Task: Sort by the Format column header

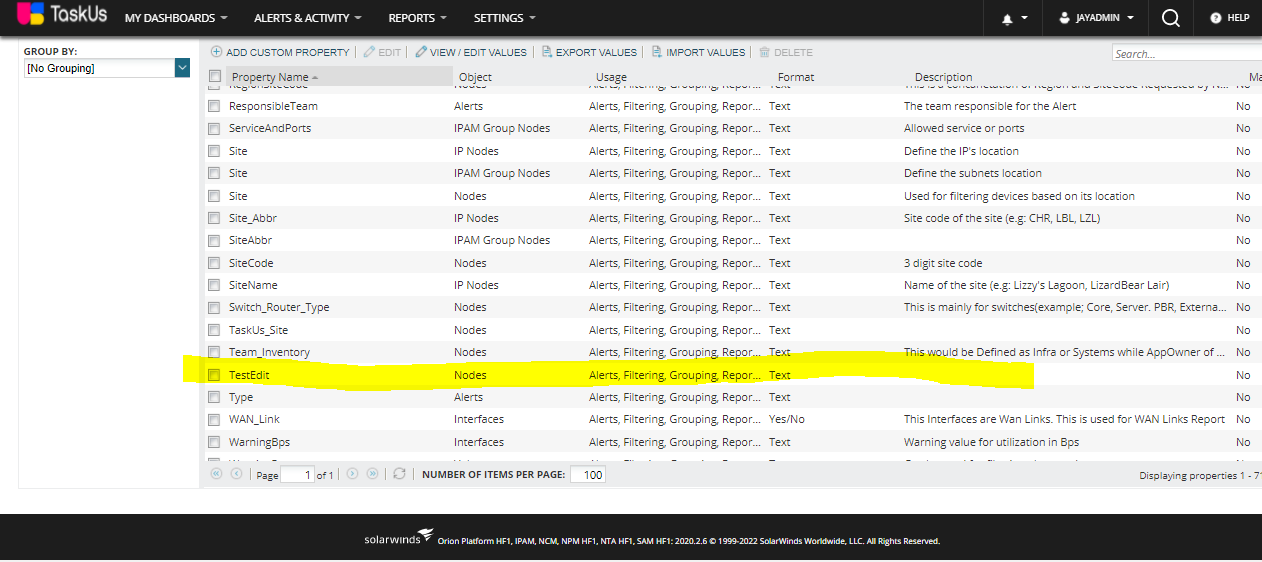Action: point(796,77)
